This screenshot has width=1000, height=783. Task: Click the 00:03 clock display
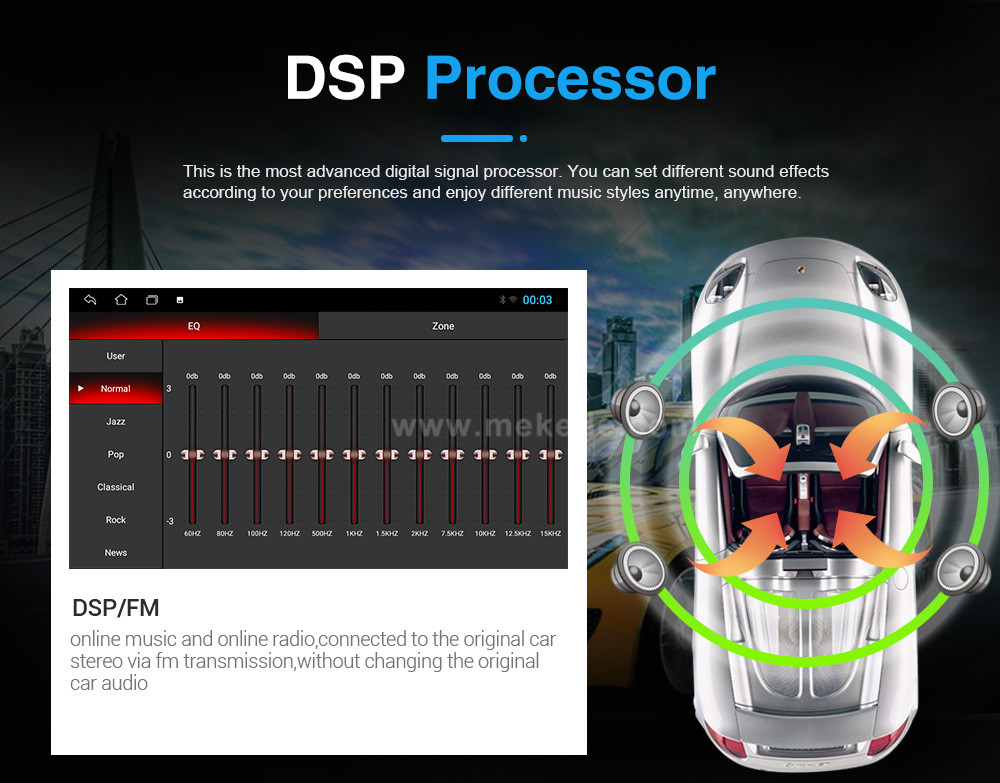(x=538, y=300)
